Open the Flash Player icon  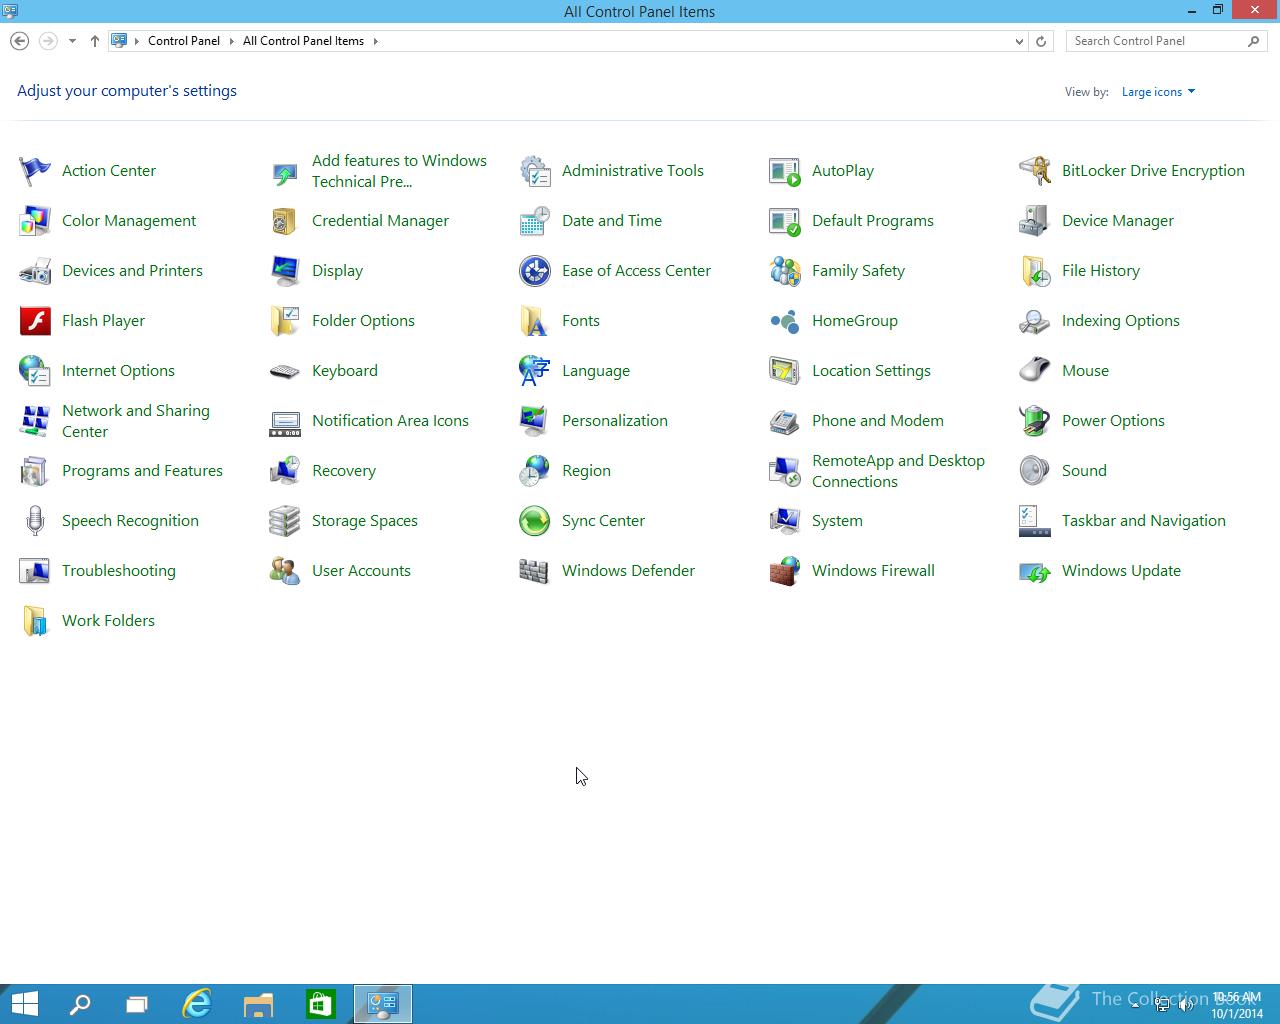[x=35, y=321]
